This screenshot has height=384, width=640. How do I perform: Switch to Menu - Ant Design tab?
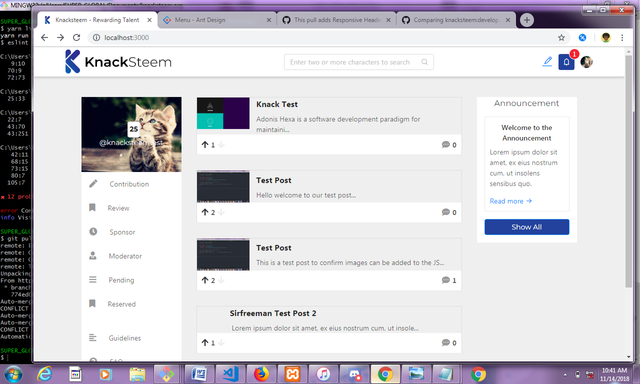[x=217, y=20]
